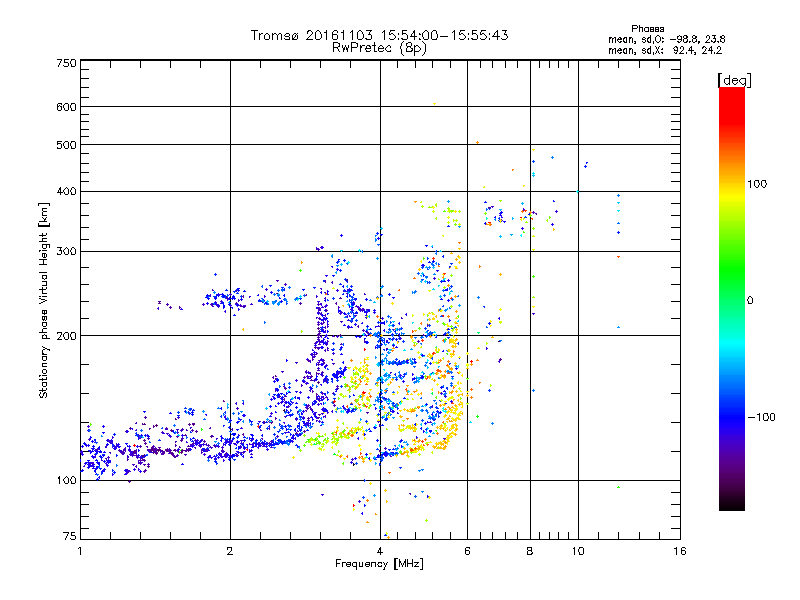Click the x-axis tick label '4'
800x600 pixels.
tap(380, 551)
